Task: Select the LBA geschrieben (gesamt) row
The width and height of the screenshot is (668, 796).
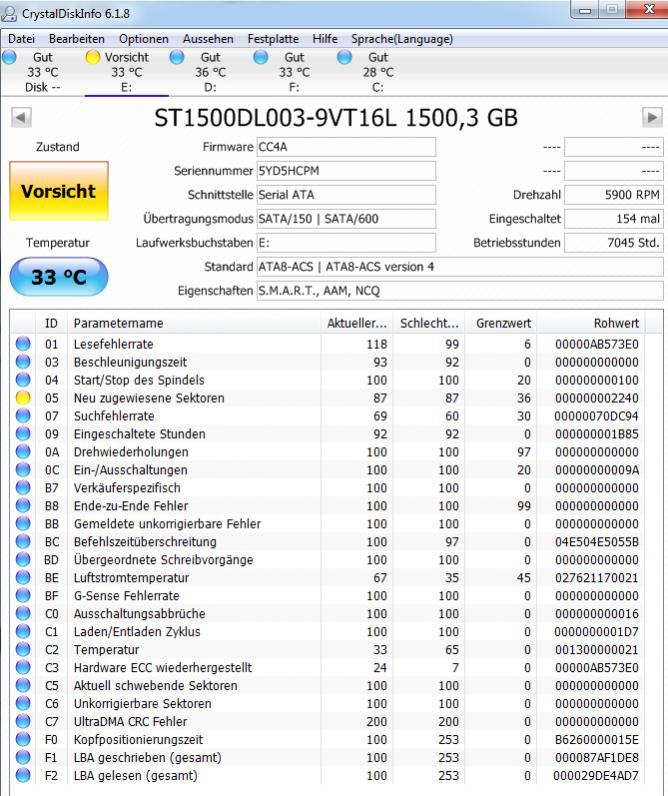Action: click(x=327, y=757)
